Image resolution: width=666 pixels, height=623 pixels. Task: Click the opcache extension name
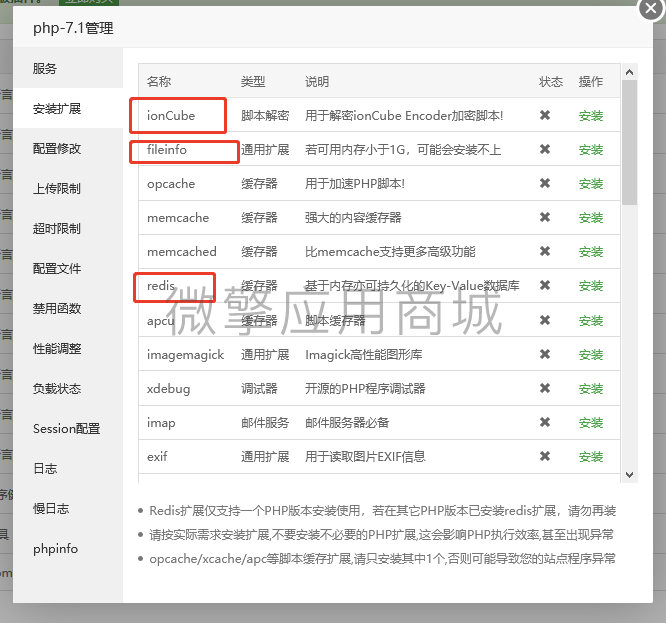click(x=171, y=184)
